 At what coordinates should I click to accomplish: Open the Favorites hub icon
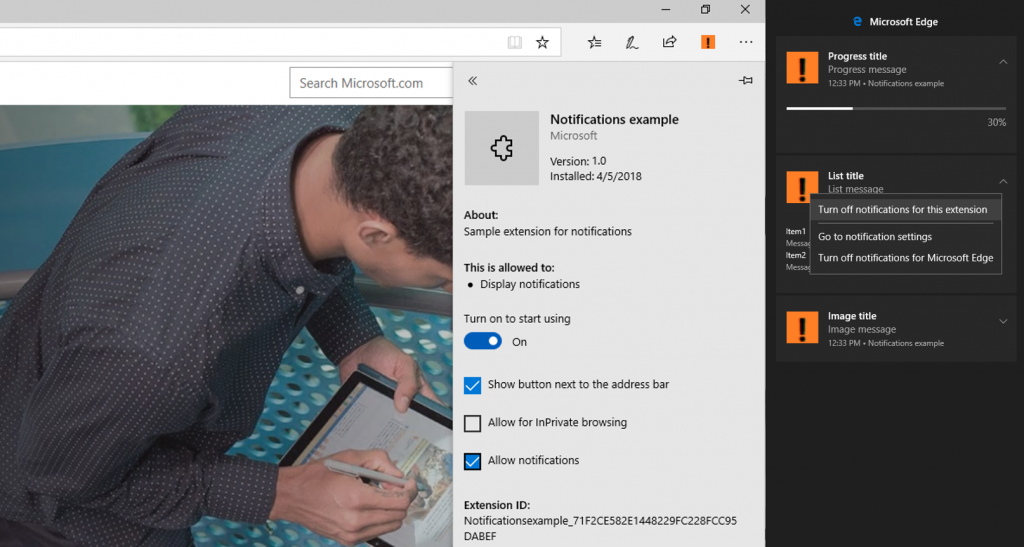pyautogui.click(x=594, y=42)
